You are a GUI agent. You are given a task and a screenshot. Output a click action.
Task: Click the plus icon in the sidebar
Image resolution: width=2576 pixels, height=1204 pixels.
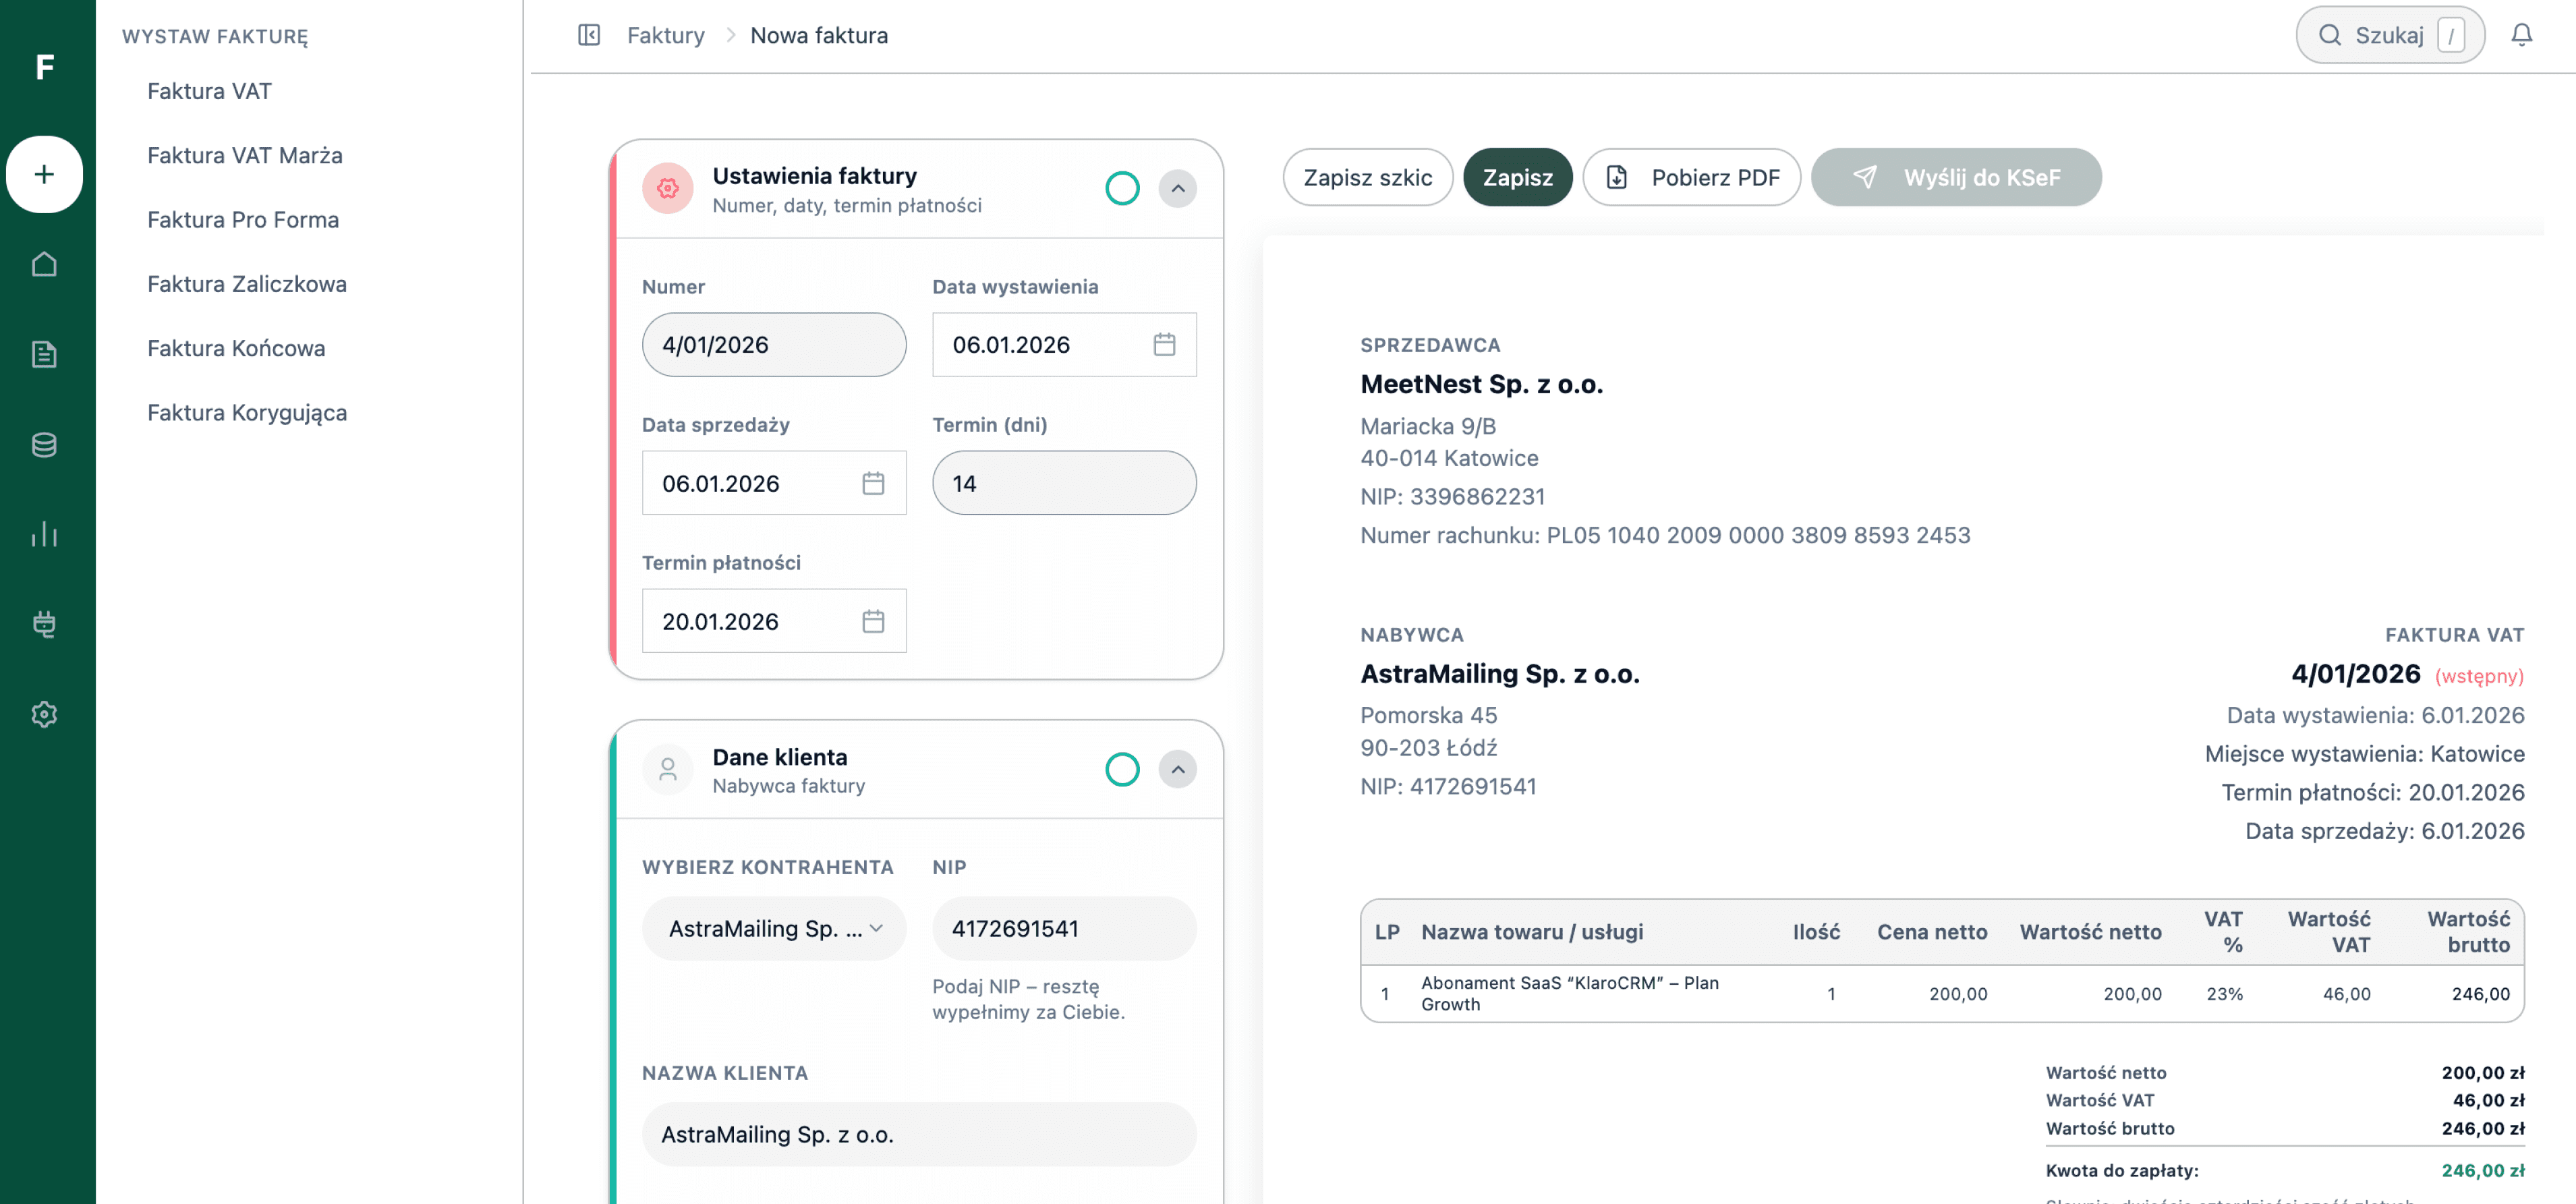(x=44, y=174)
